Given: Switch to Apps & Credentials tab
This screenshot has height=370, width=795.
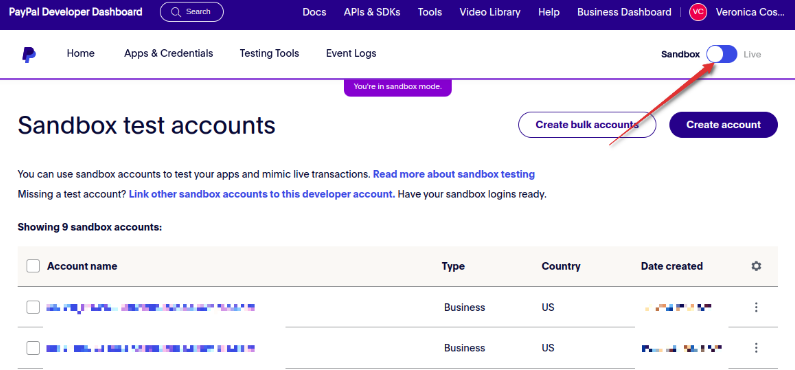Looking at the screenshot, I should click(x=169, y=53).
